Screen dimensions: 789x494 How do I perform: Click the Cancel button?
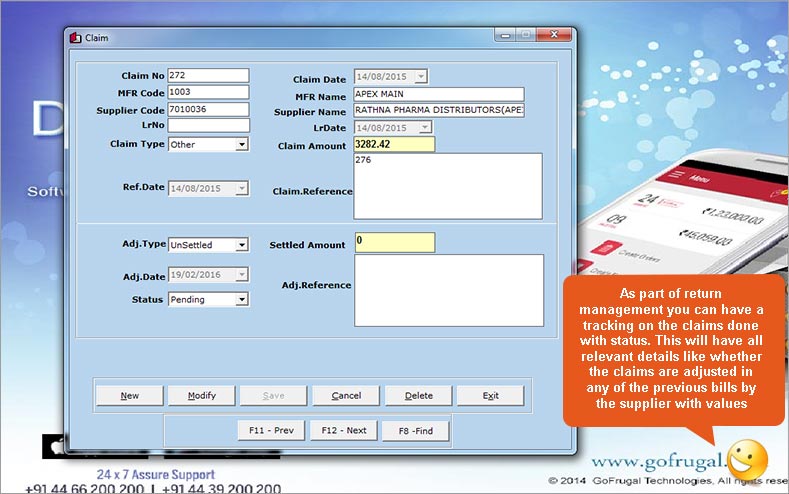(x=346, y=395)
